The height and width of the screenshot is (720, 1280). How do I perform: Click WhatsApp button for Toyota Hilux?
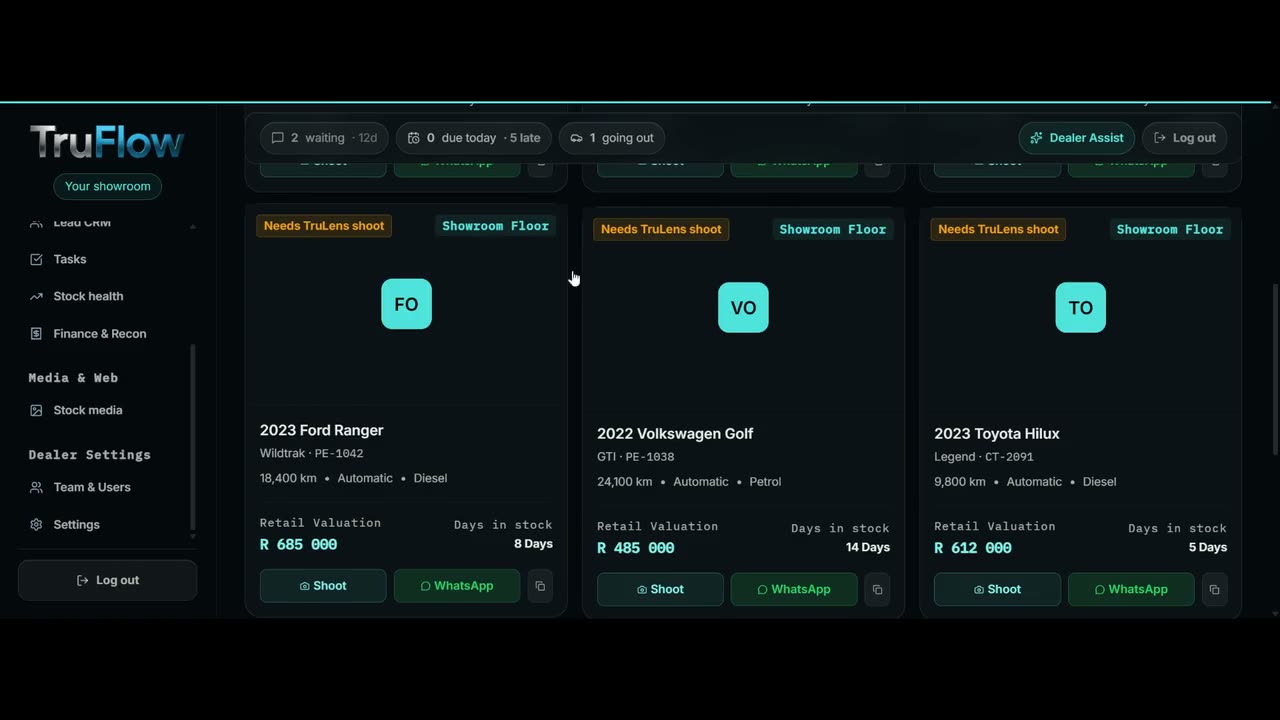coord(1131,589)
